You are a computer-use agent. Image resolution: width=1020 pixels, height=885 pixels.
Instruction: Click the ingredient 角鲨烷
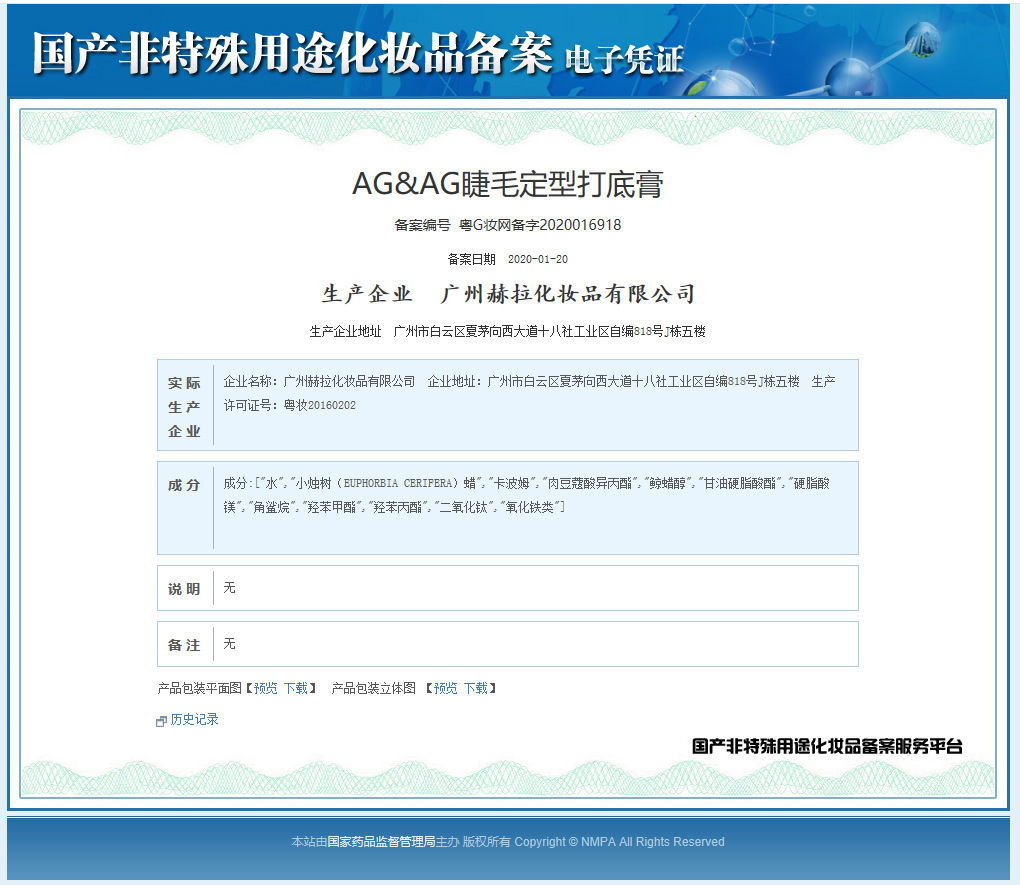(x=270, y=508)
